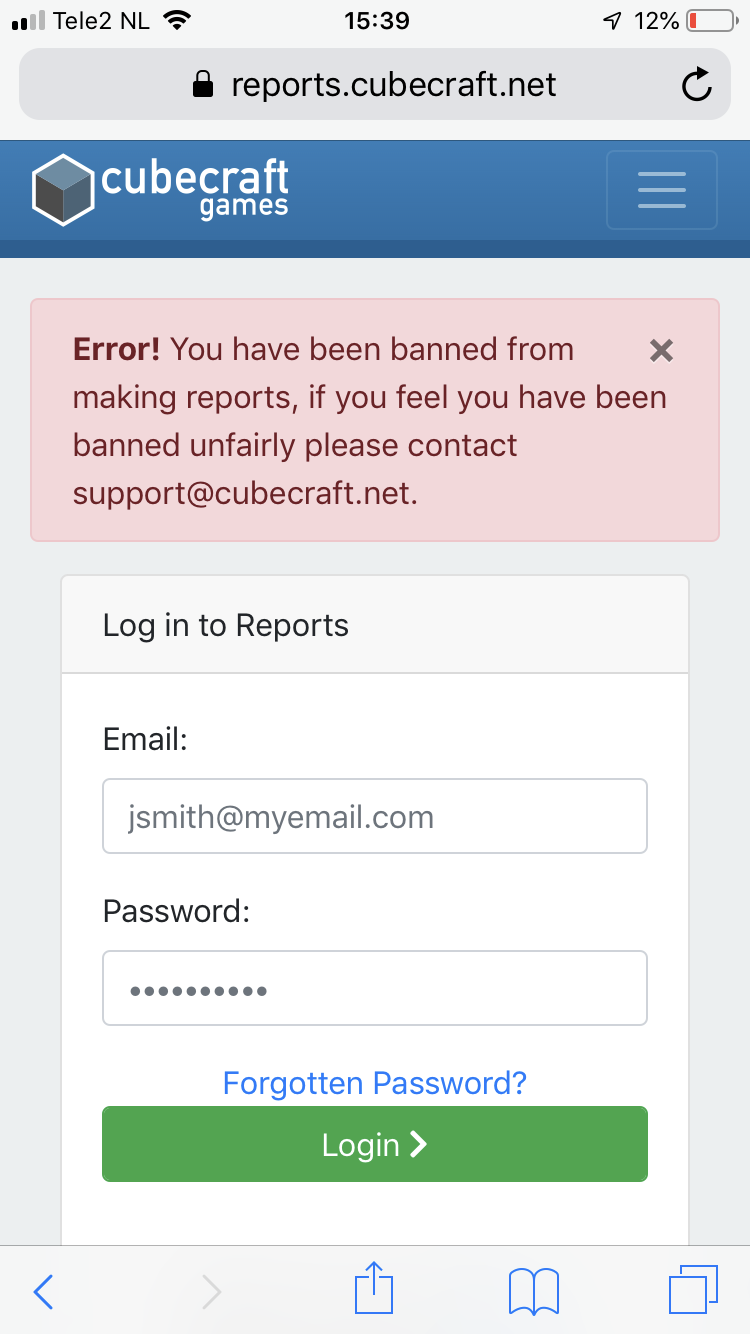Image resolution: width=750 pixels, height=1334 pixels.
Task: Reload the page in Safari
Action: point(697,85)
